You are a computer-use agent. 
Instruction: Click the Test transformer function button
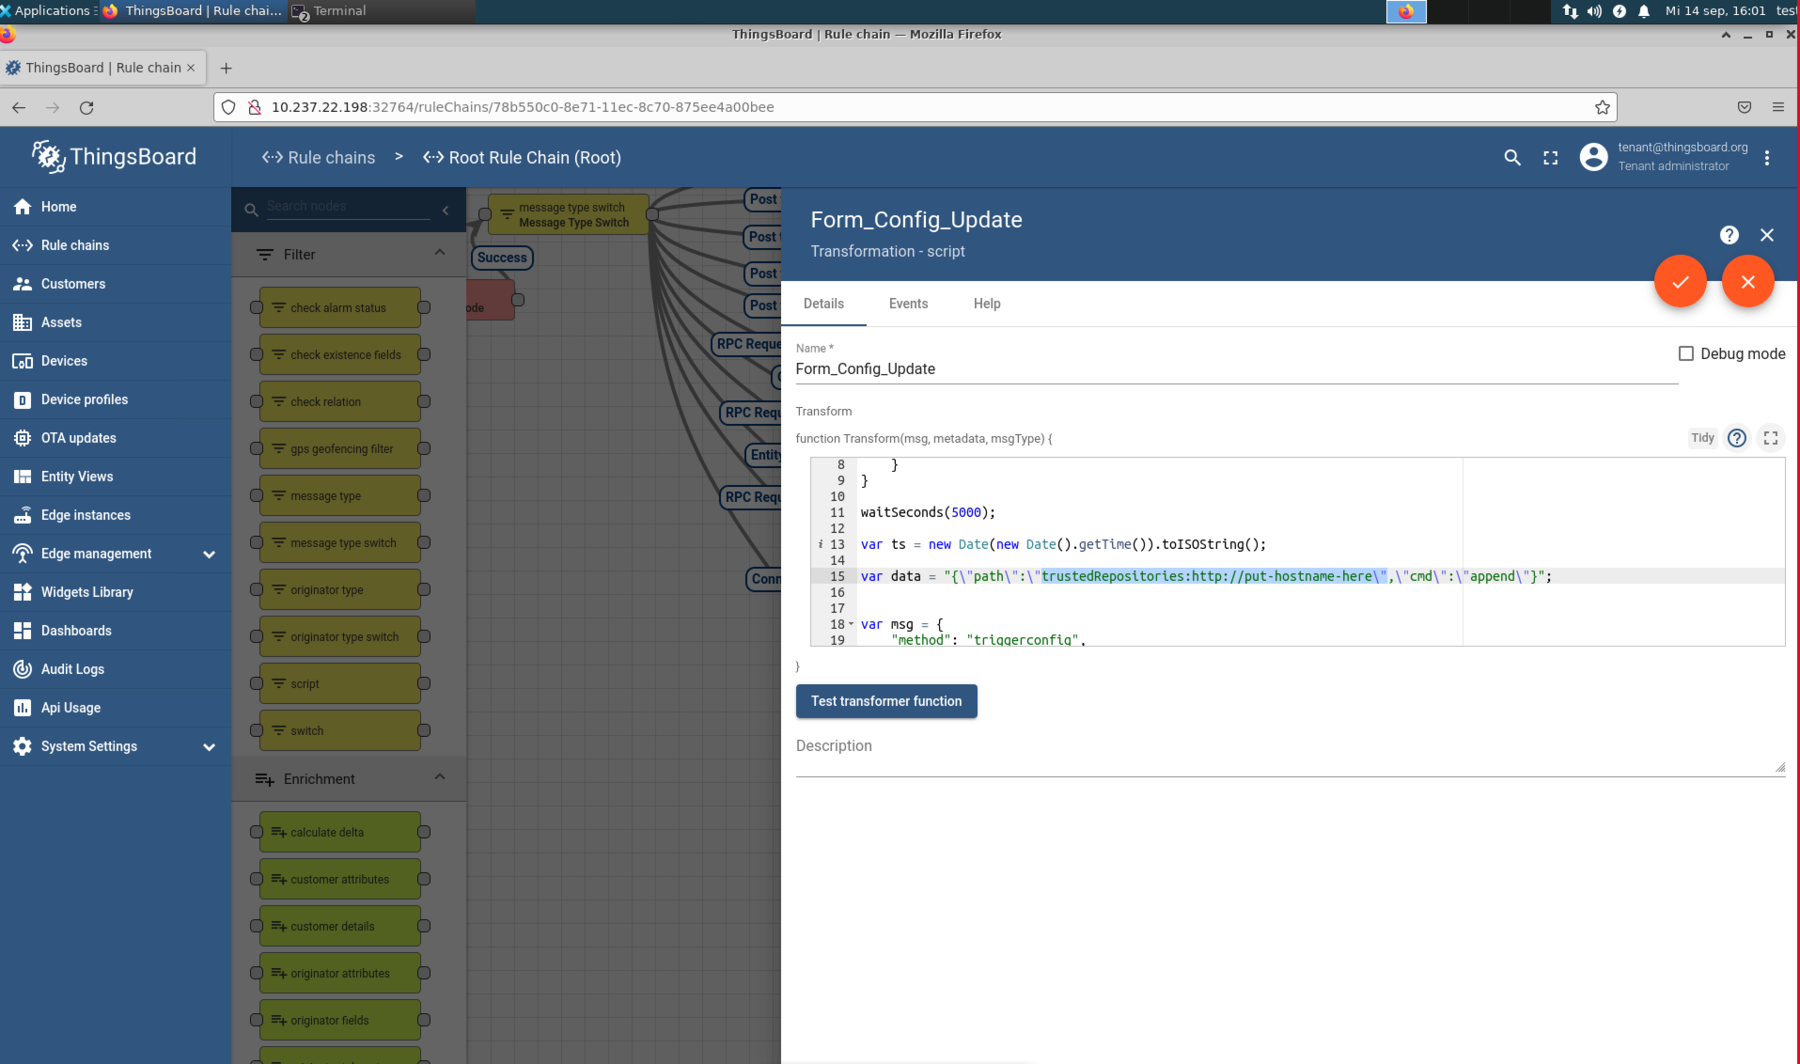click(886, 701)
